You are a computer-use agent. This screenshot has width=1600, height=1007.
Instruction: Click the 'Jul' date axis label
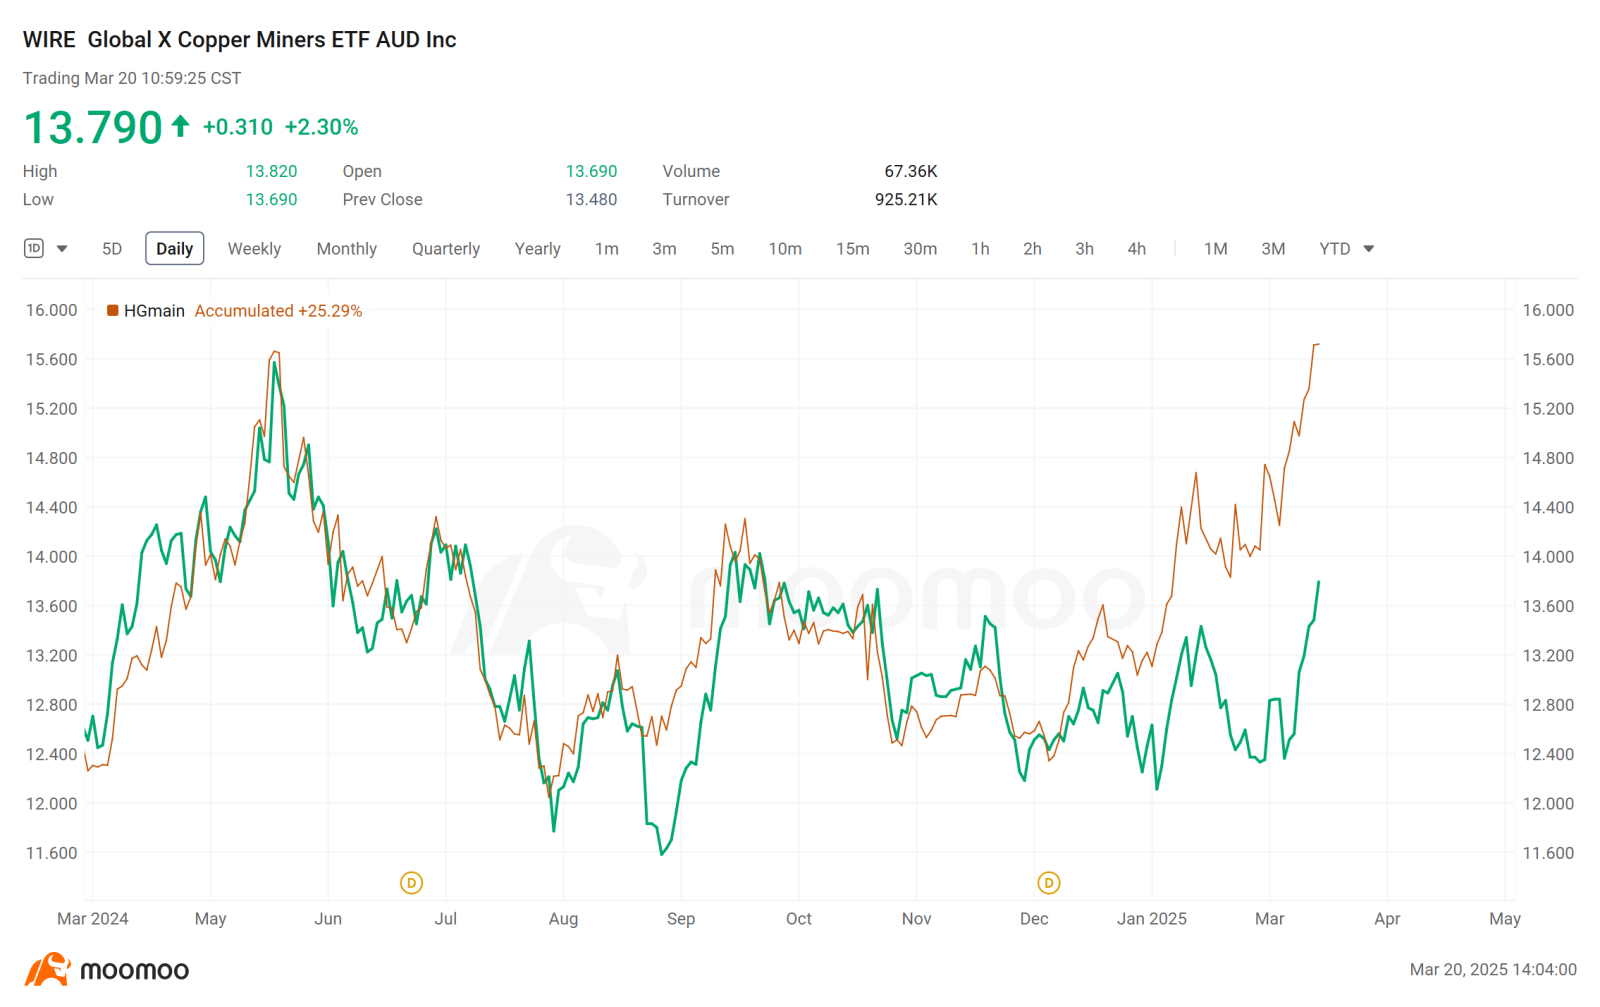click(x=446, y=919)
